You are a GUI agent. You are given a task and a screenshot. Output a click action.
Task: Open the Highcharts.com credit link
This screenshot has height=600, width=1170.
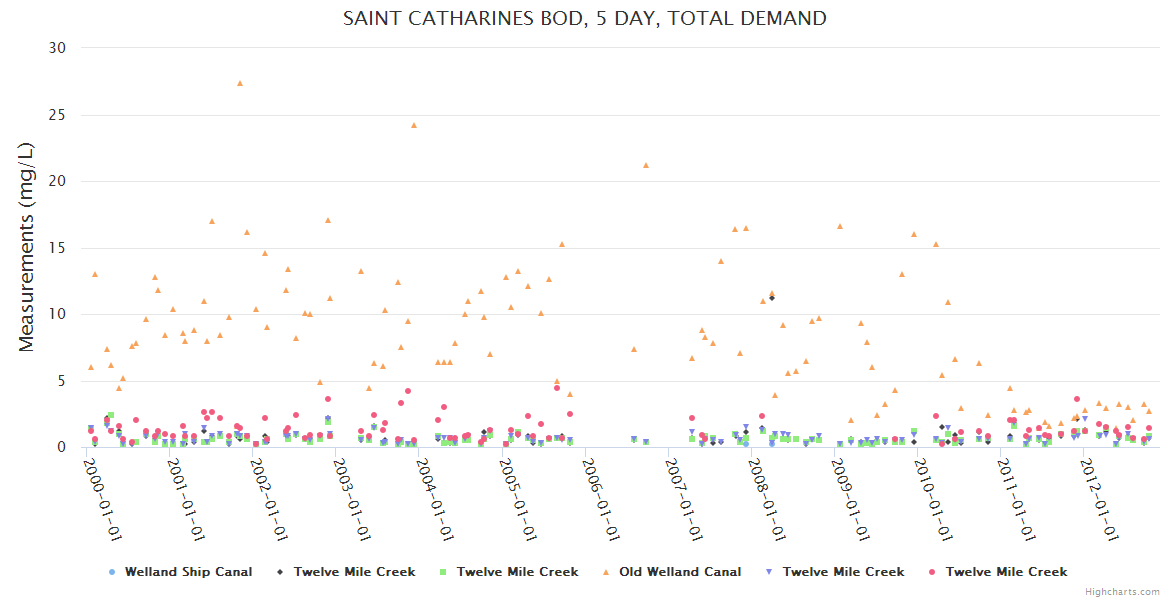tap(1123, 592)
